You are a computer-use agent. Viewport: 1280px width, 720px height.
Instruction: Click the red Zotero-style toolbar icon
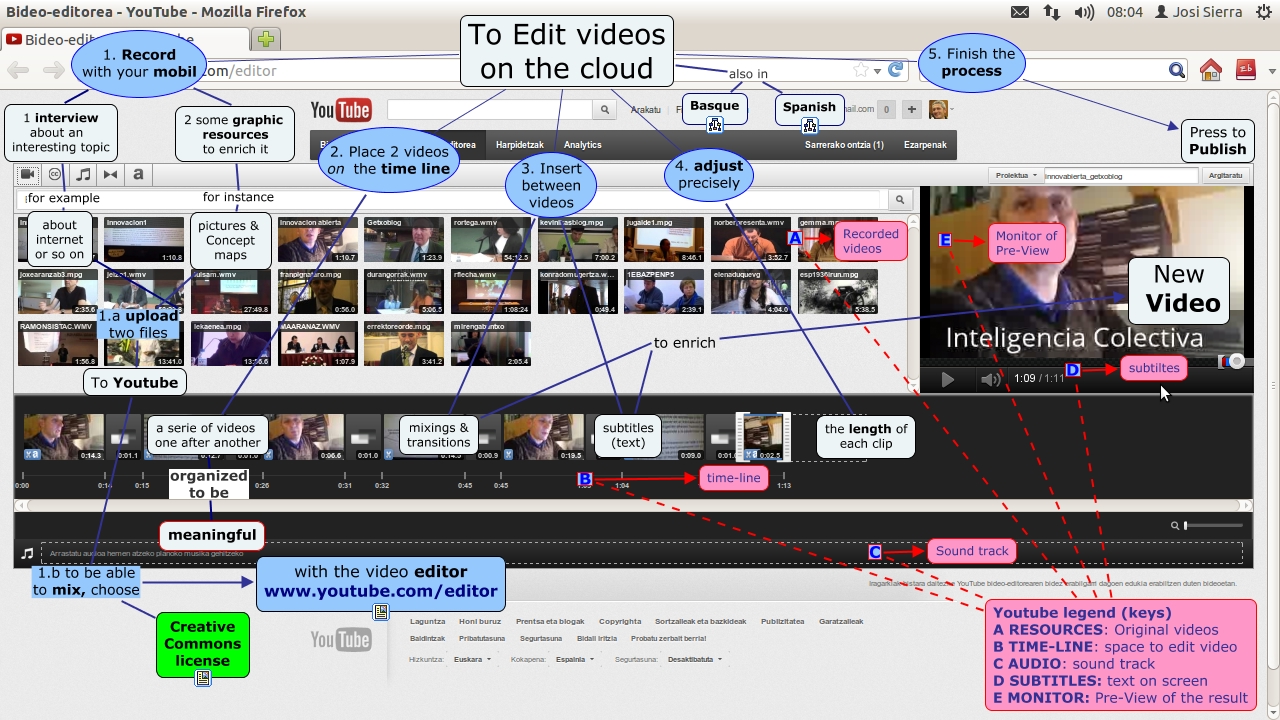pos(1245,70)
